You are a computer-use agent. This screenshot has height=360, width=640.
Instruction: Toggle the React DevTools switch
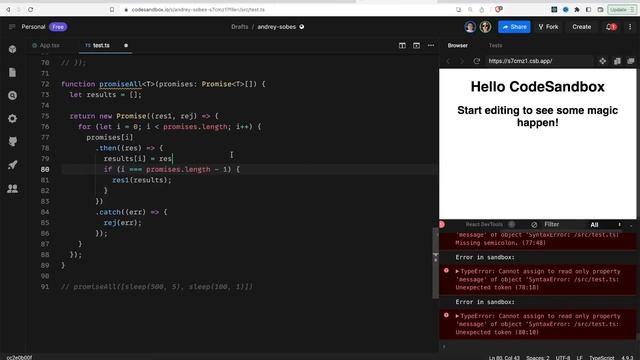pos(511,224)
